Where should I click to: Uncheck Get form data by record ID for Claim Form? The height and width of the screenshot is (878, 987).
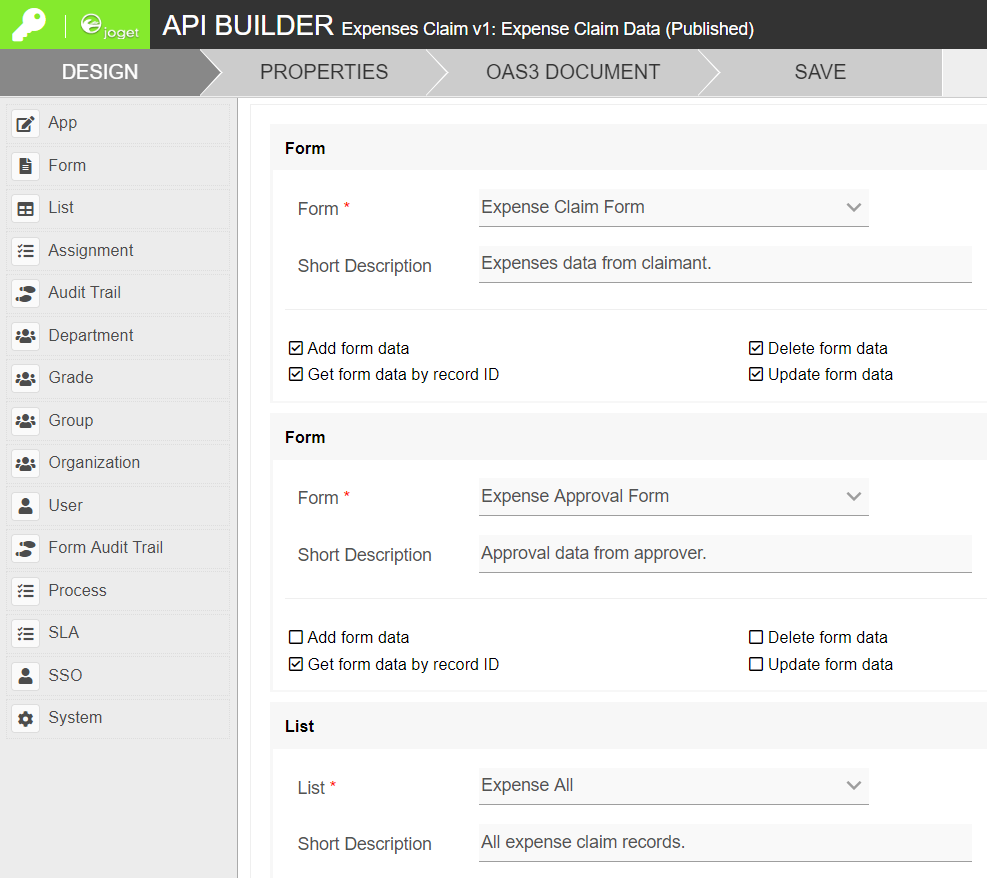[295, 374]
